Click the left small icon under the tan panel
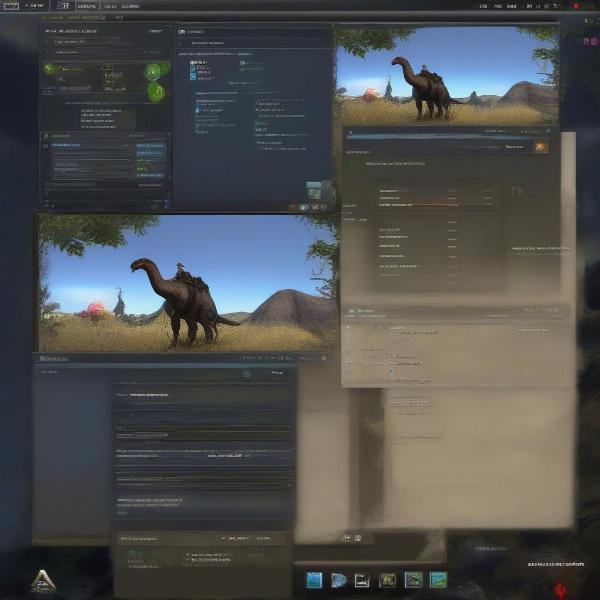Image resolution: width=600 pixels, height=600 pixels. tap(347, 538)
